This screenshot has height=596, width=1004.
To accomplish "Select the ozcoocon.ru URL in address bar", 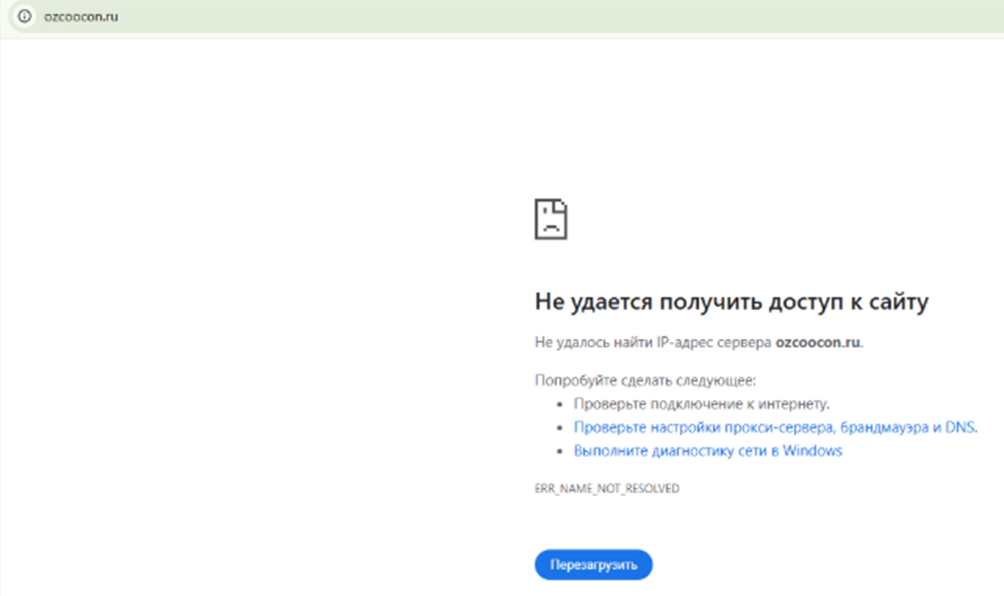I will tap(81, 17).
